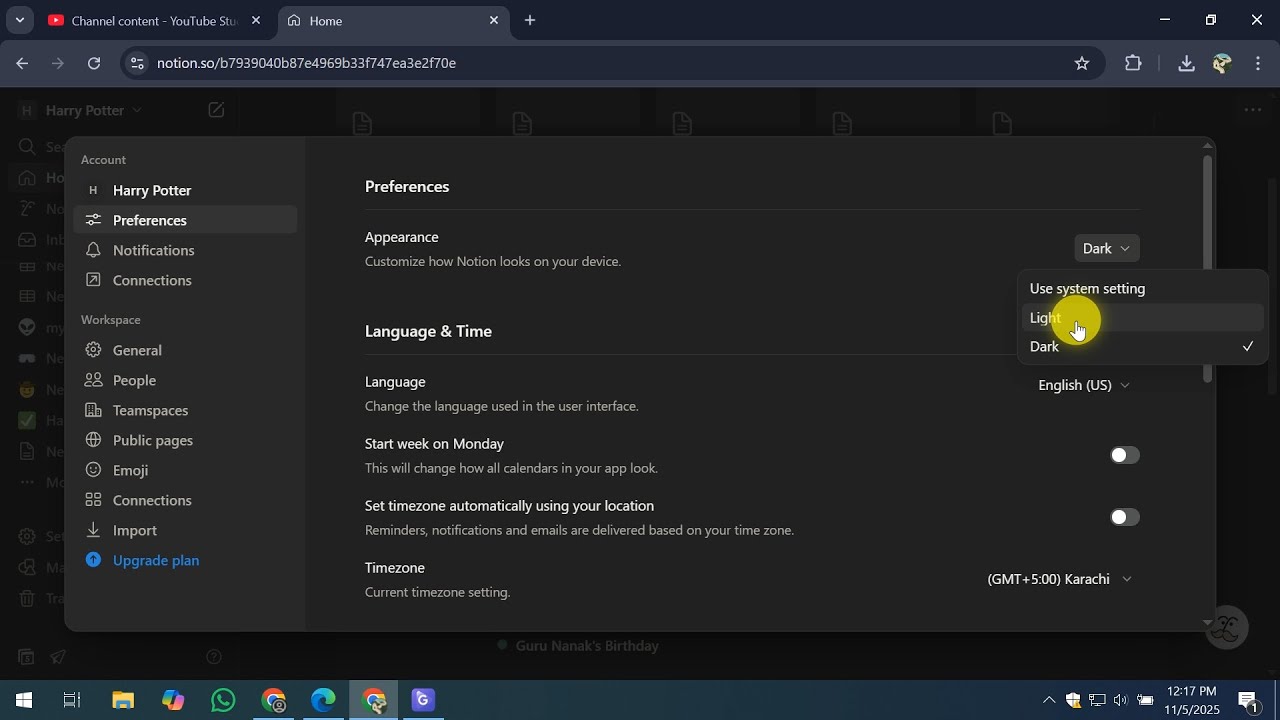This screenshot has width=1280, height=720.
Task: Reload the Notion page
Action: [x=94, y=63]
